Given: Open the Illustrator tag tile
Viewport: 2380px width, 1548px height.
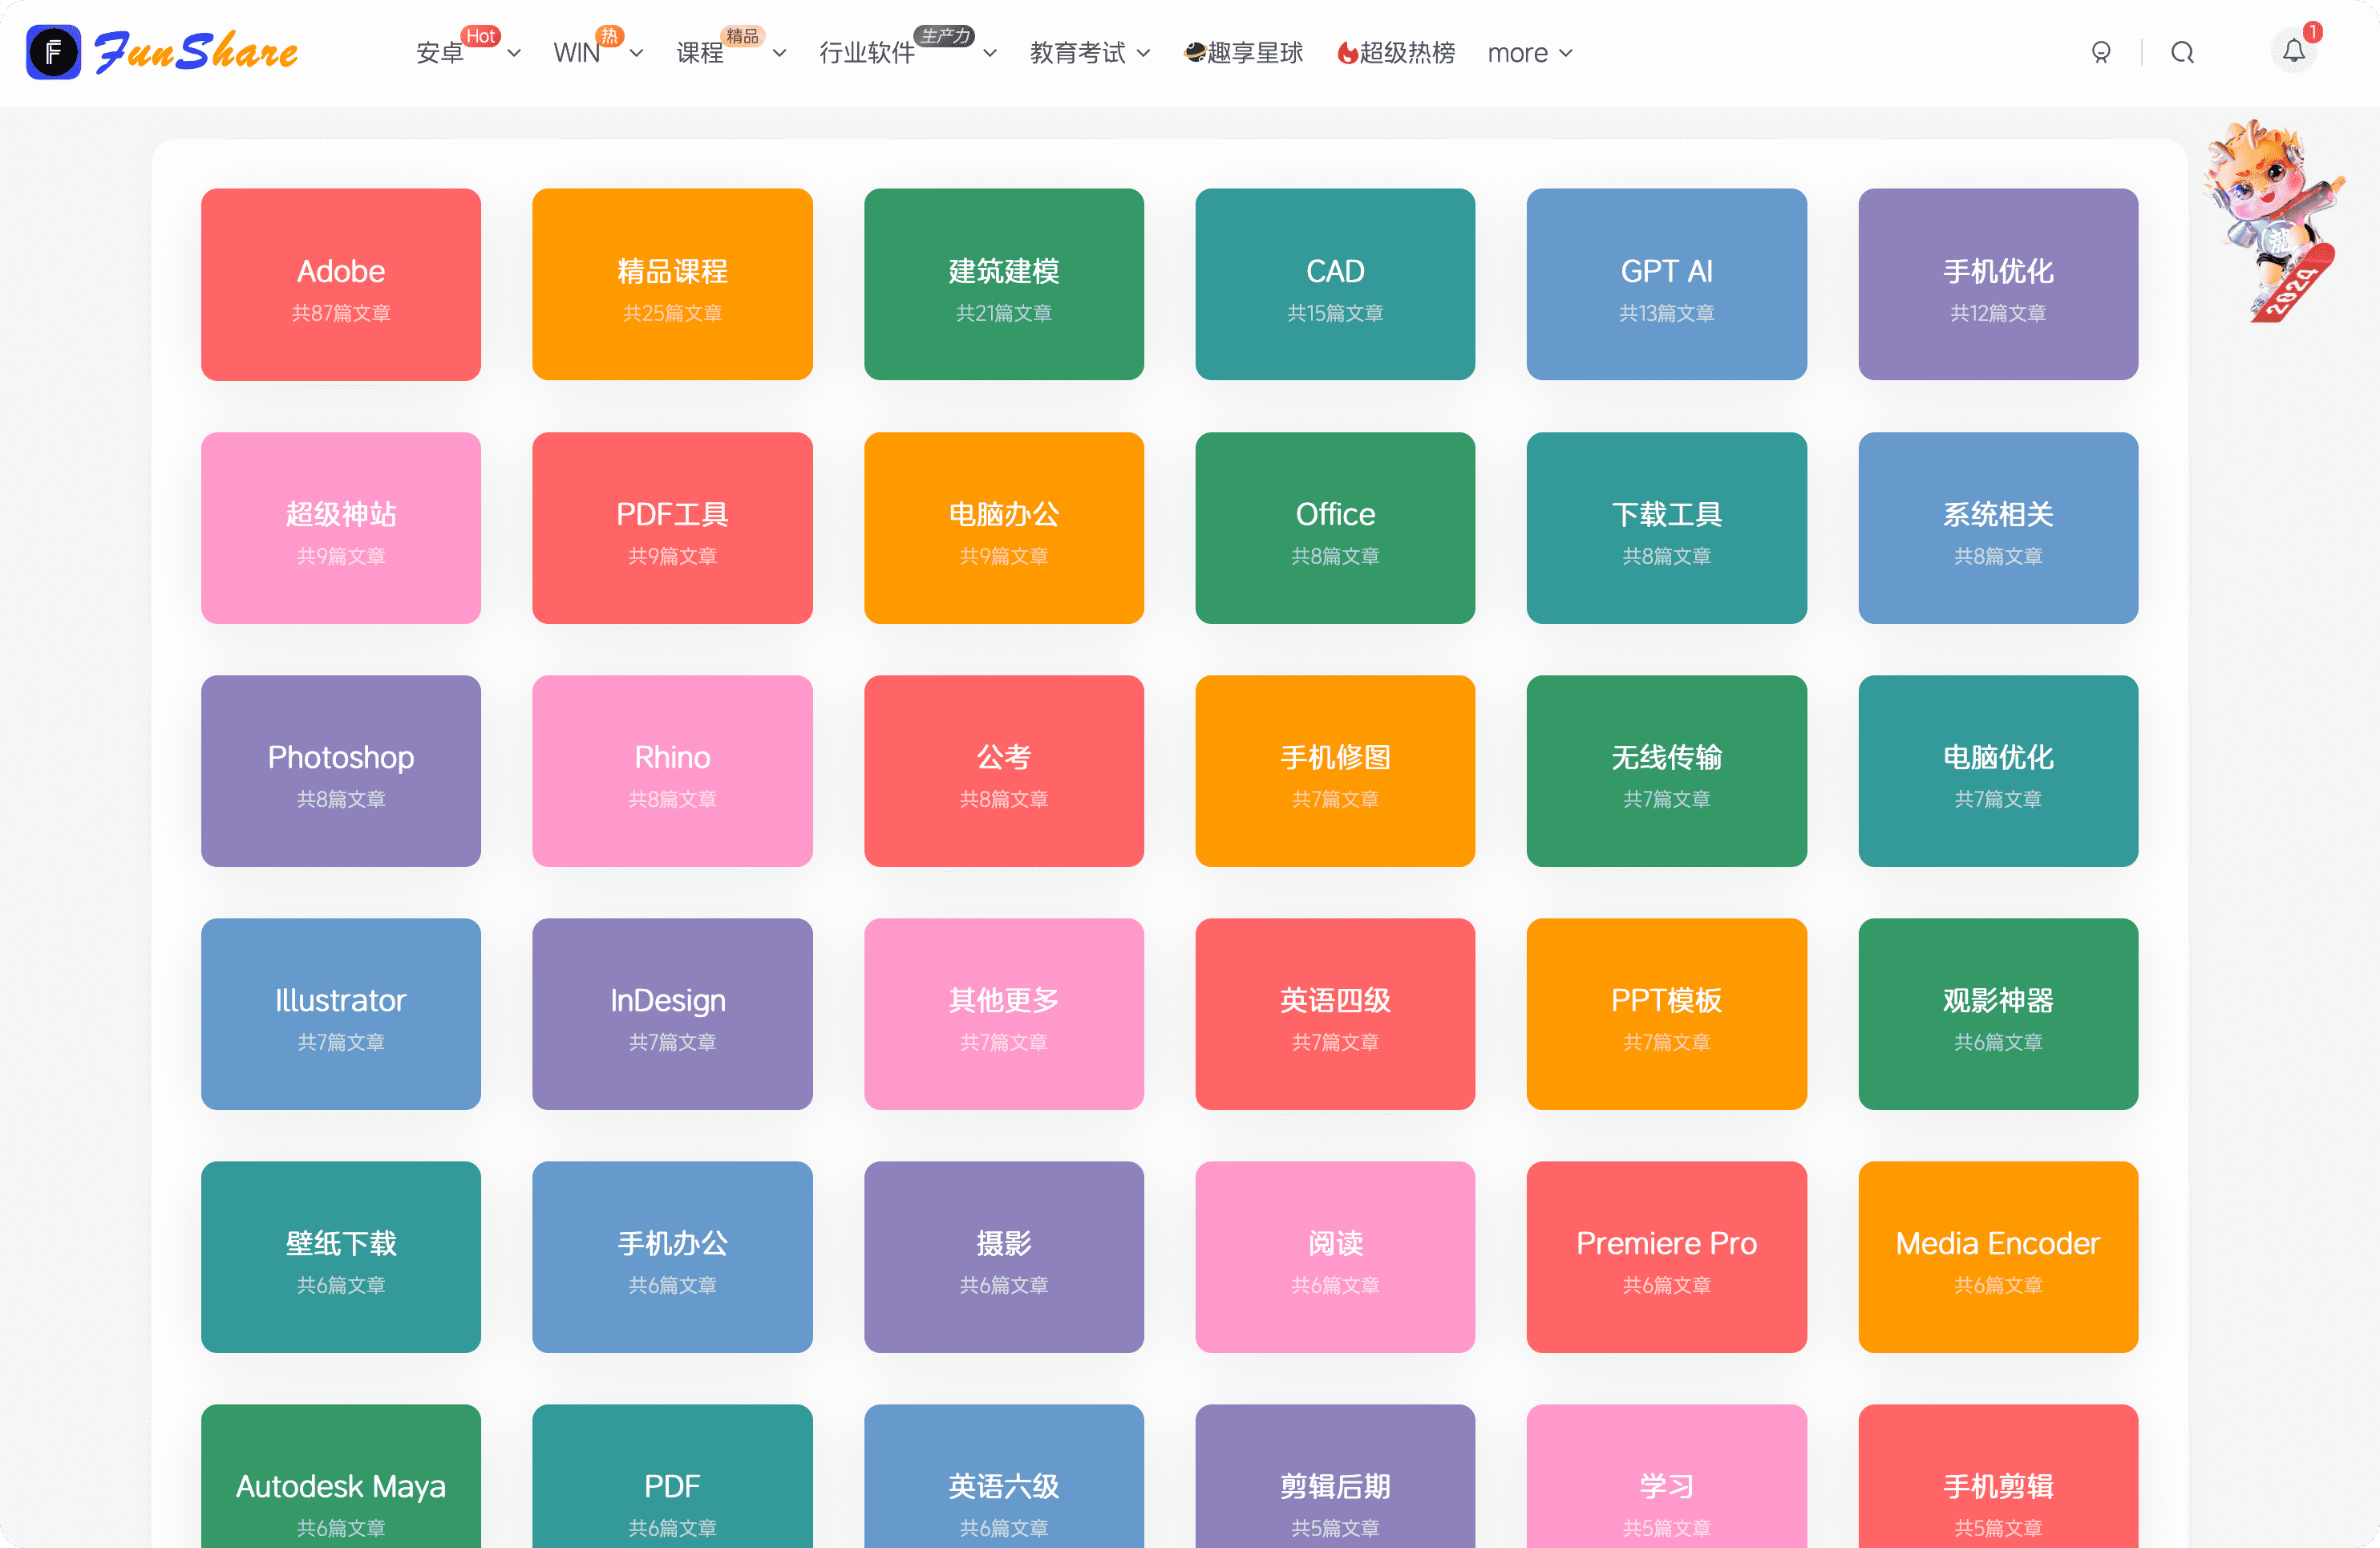Looking at the screenshot, I should point(341,1014).
